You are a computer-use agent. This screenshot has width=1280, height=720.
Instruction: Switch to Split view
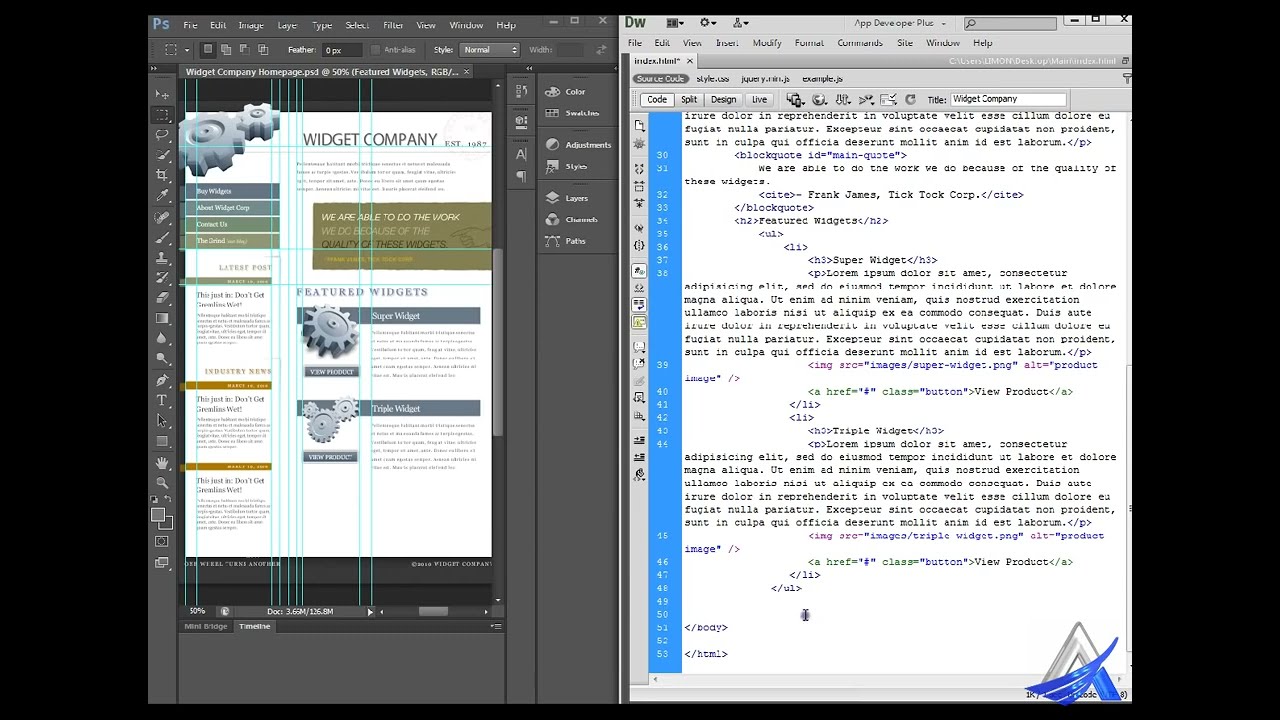click(689, 100)
